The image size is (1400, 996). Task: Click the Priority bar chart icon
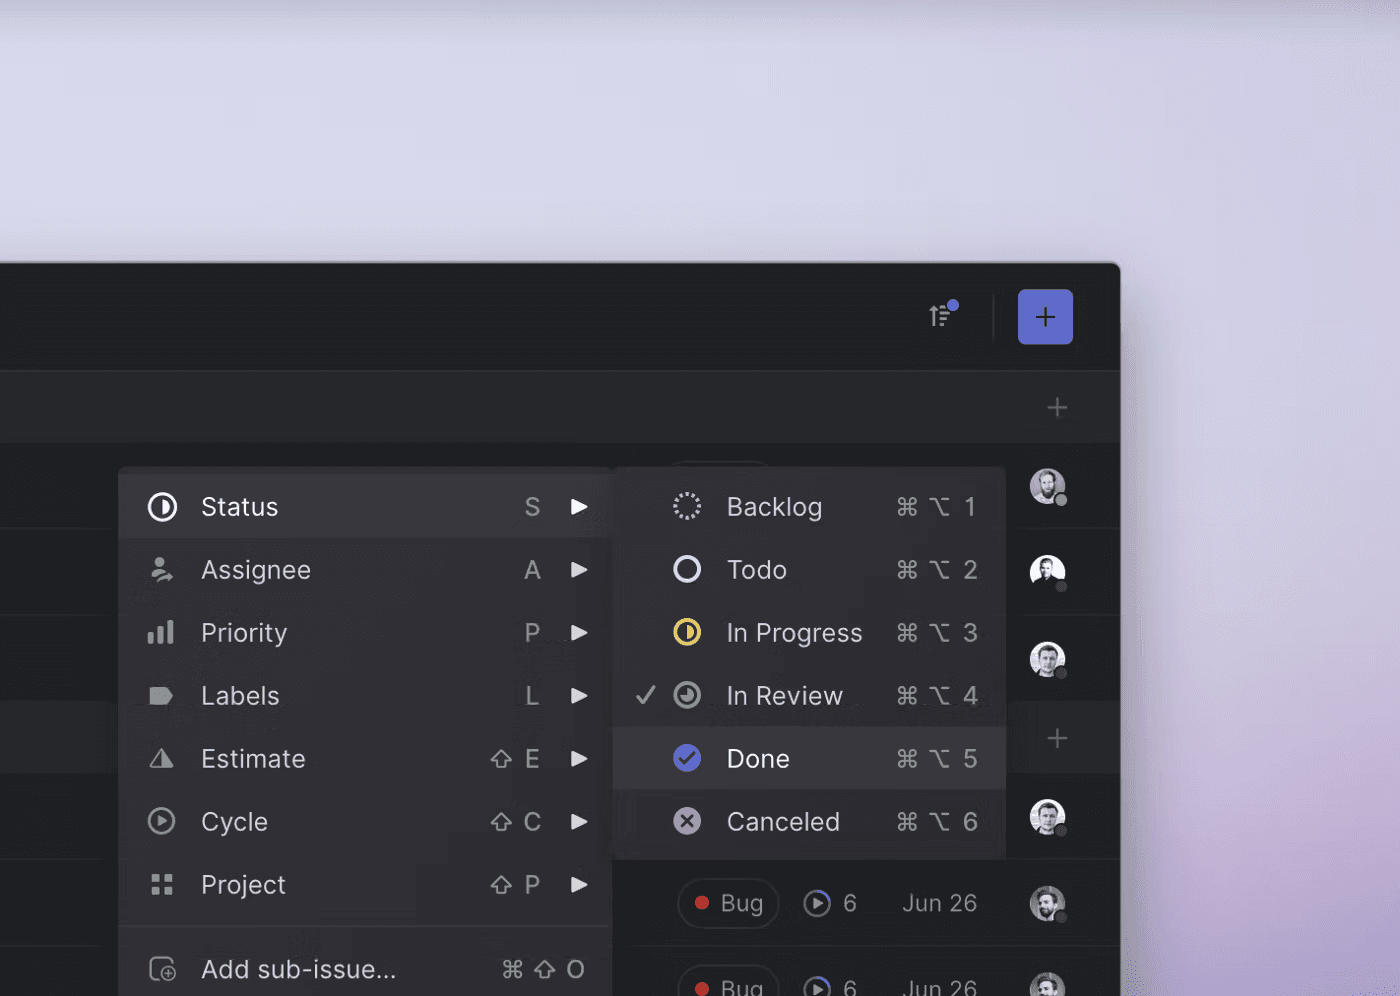(161, 632)
